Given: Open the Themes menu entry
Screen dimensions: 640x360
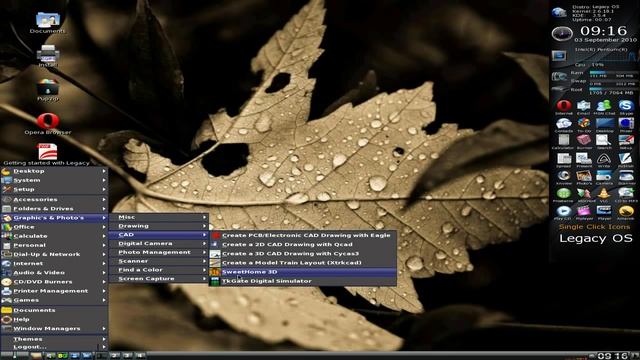Looking at the screenshot, I should pos(54,339).
